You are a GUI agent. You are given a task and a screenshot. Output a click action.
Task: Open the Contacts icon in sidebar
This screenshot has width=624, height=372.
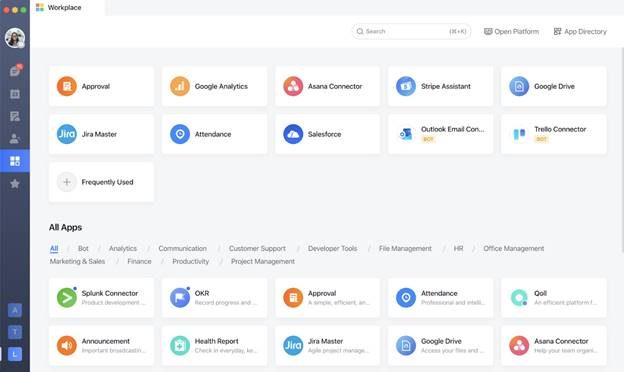15,138
